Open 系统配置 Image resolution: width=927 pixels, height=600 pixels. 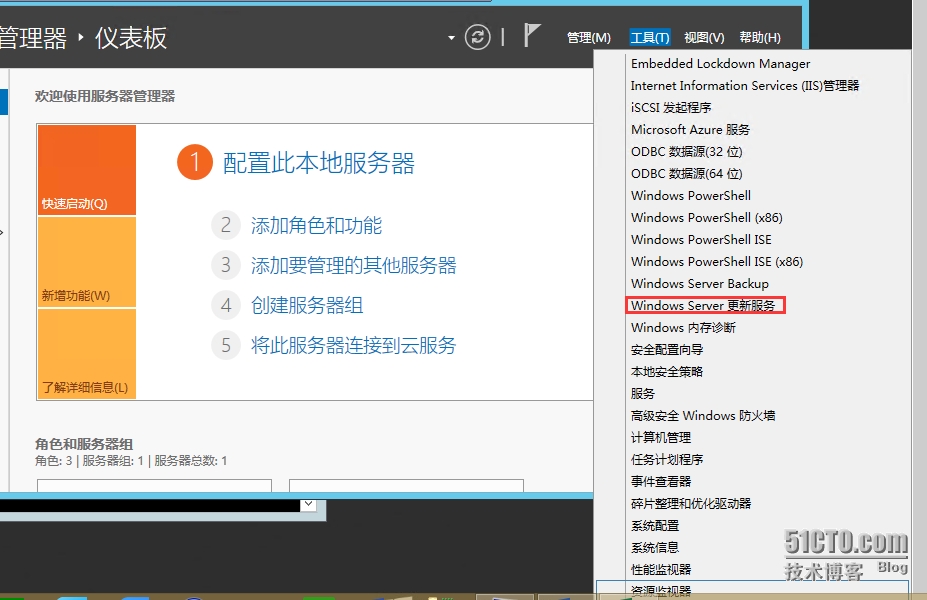point(655,526)
